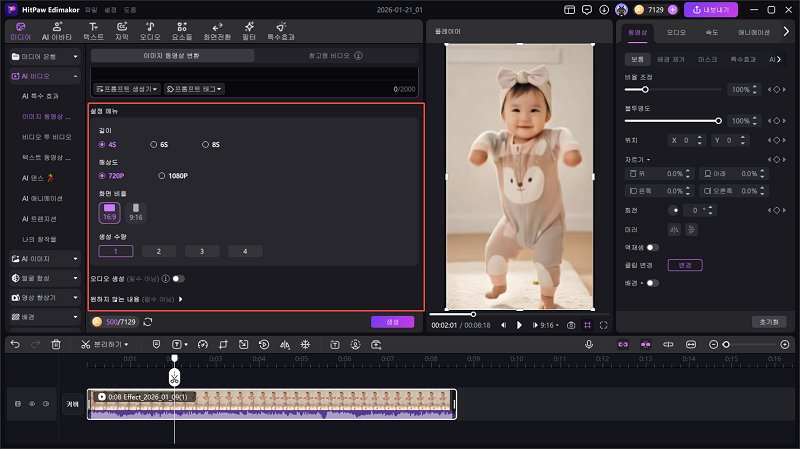Image resolution: width=800 pixels, height=449 pixels.
Task: Click the purple Generate button
Action: click(392, 322)
